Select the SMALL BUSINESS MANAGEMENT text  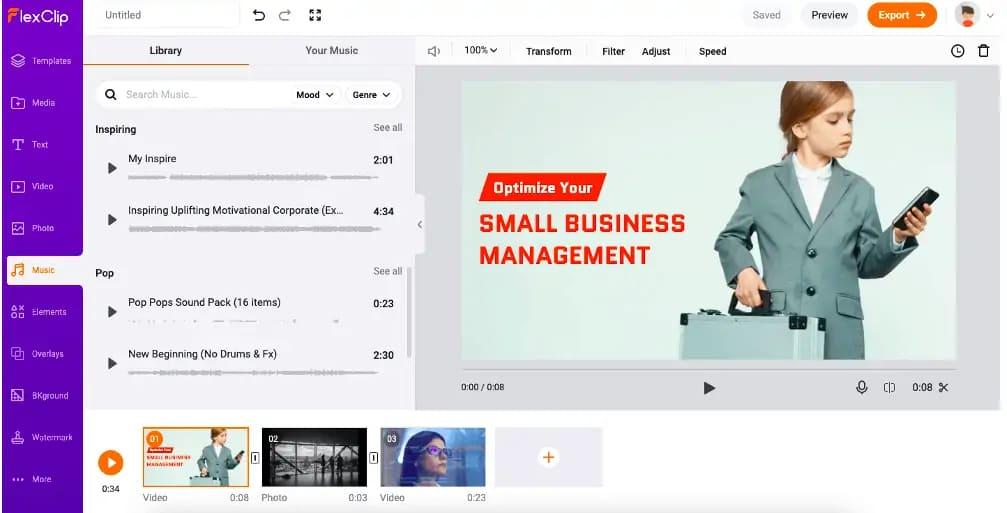(582, 239)
